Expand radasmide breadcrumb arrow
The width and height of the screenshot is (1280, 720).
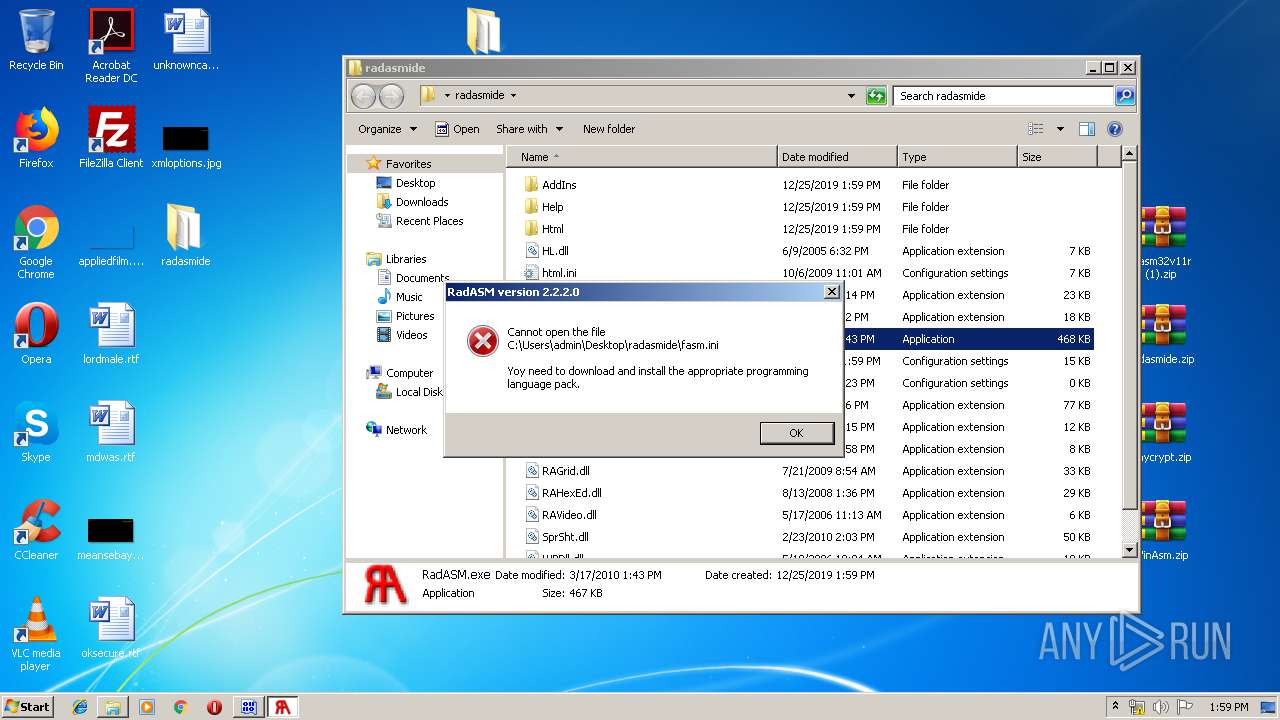pyautogui.click(x=513, y=96)
